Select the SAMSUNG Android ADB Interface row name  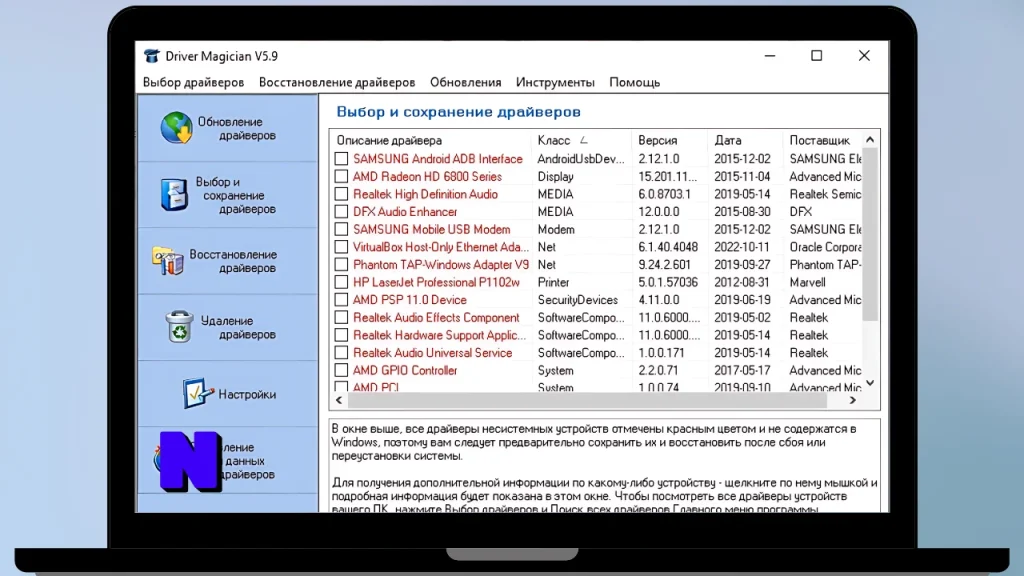click(438, 159)
